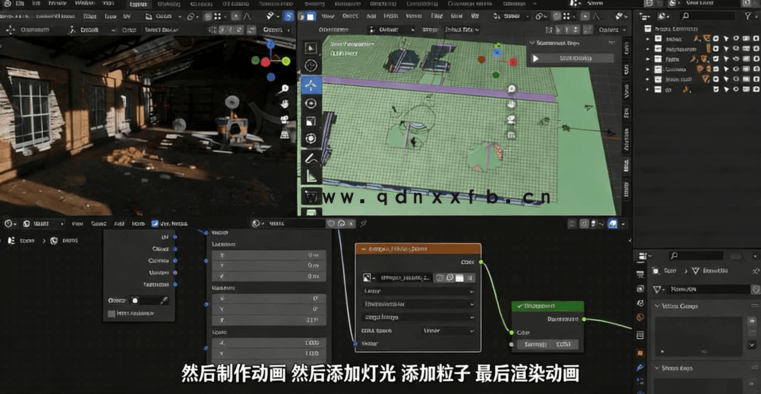Image resolution: width=761 pixels, height=394 pixels.
Task: Click blue Z axis ball in left viewport gizmo
Action: click(x=270, y=45)
